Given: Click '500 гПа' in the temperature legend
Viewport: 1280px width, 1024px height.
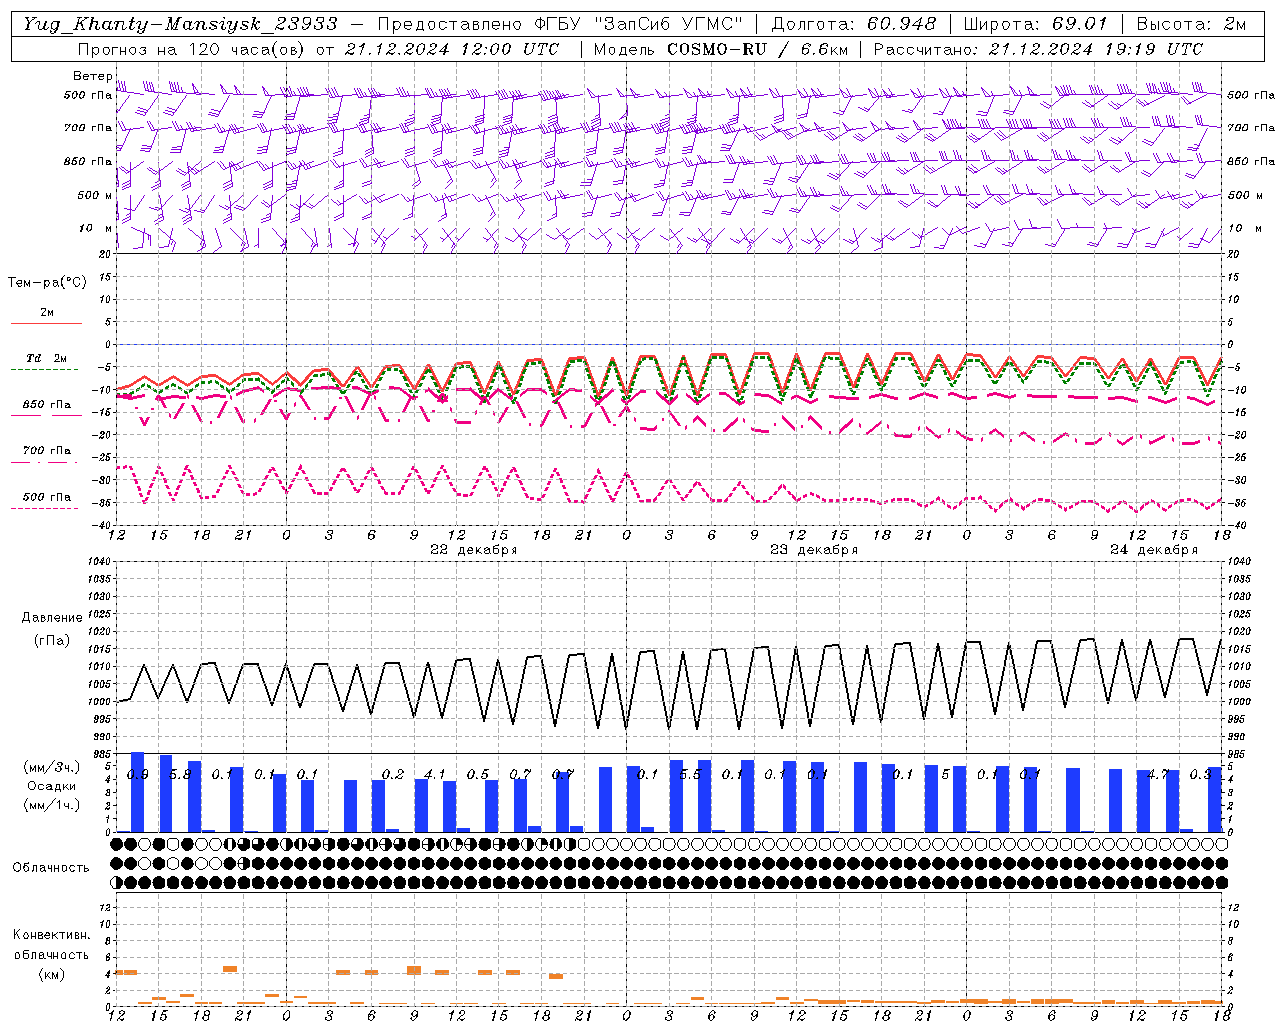Looking at the screenshot, I should click(x=47, y=497).
